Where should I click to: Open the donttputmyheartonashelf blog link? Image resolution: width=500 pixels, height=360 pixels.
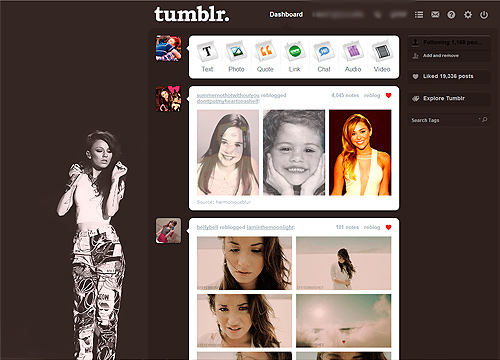point(228,101)
